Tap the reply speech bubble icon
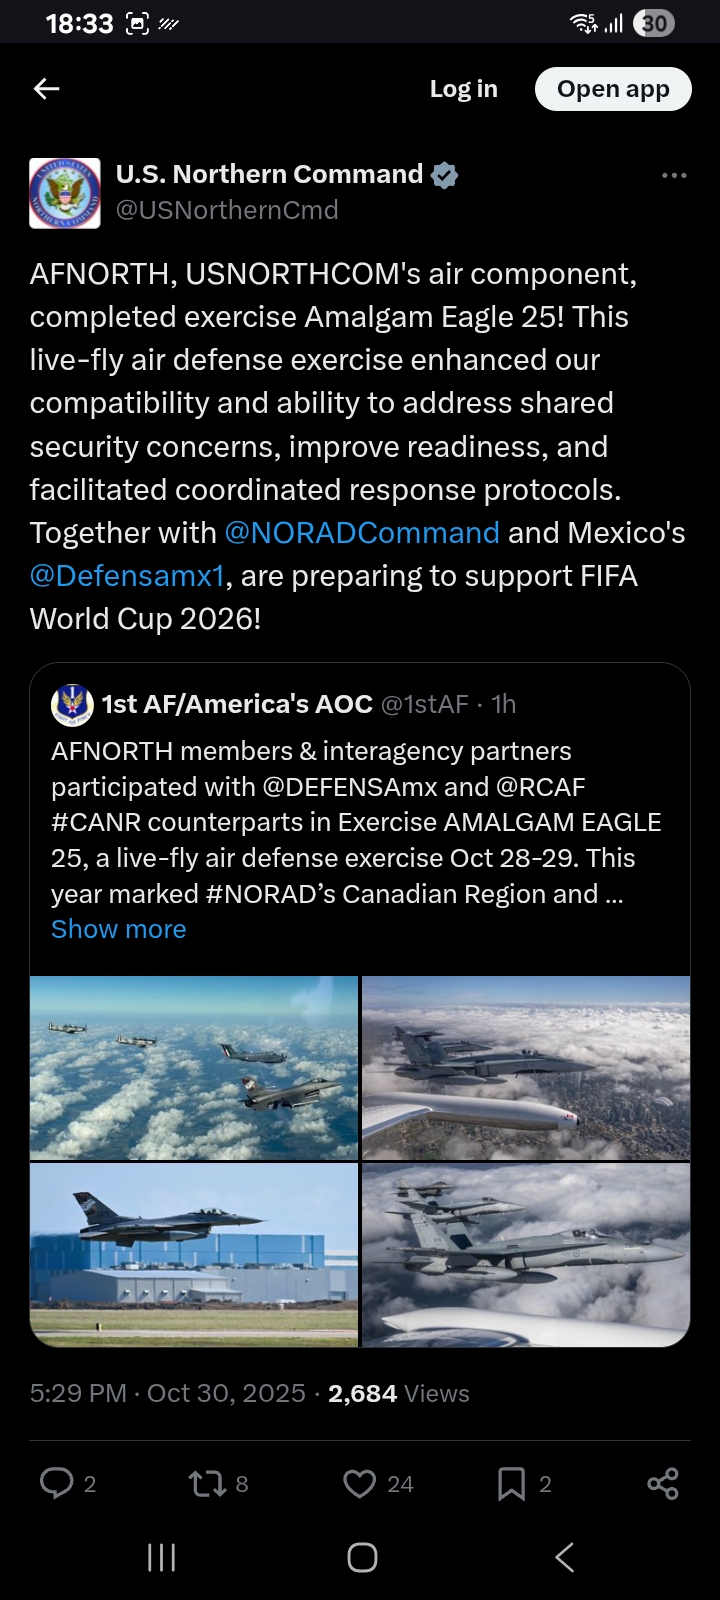The image size is (720, 1600). tap(56, 1483)
